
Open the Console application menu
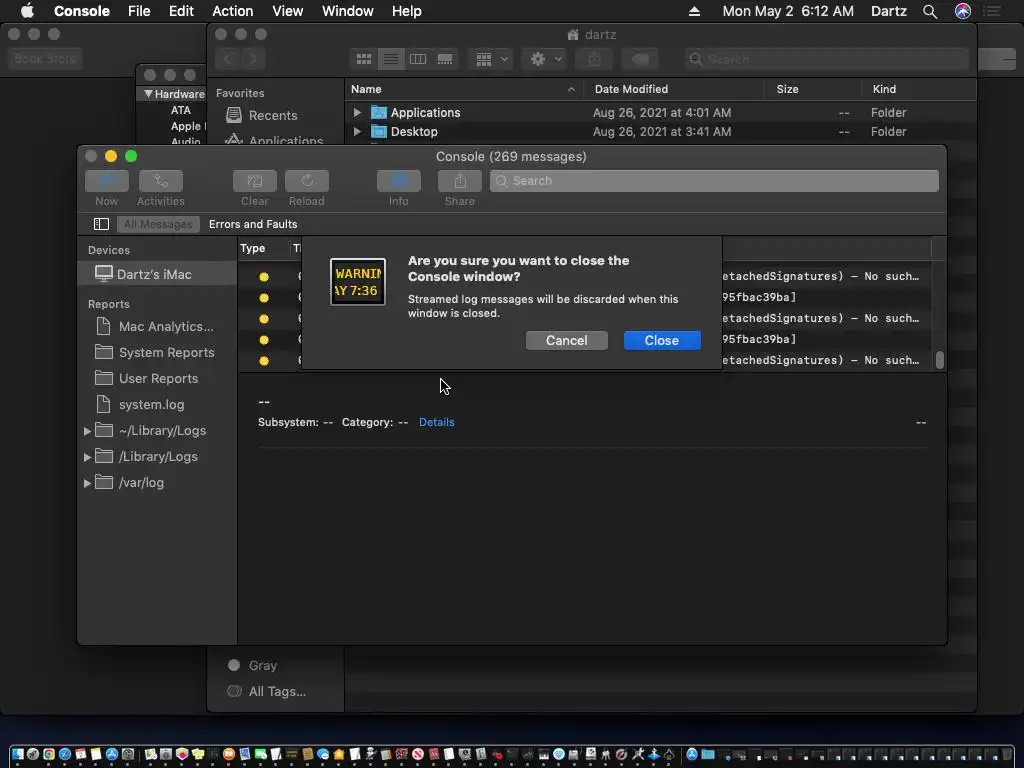pos(82,11)
